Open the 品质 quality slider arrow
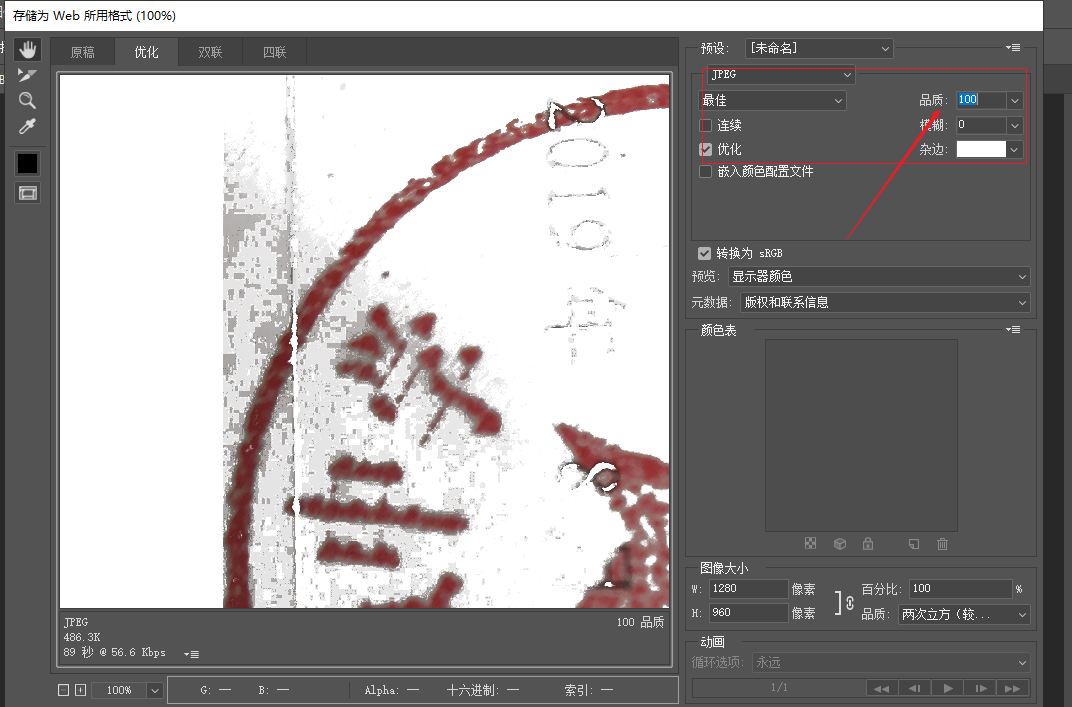This screenshot has height=707, width=1072. pyautogui.click(x=1015, y=101)
